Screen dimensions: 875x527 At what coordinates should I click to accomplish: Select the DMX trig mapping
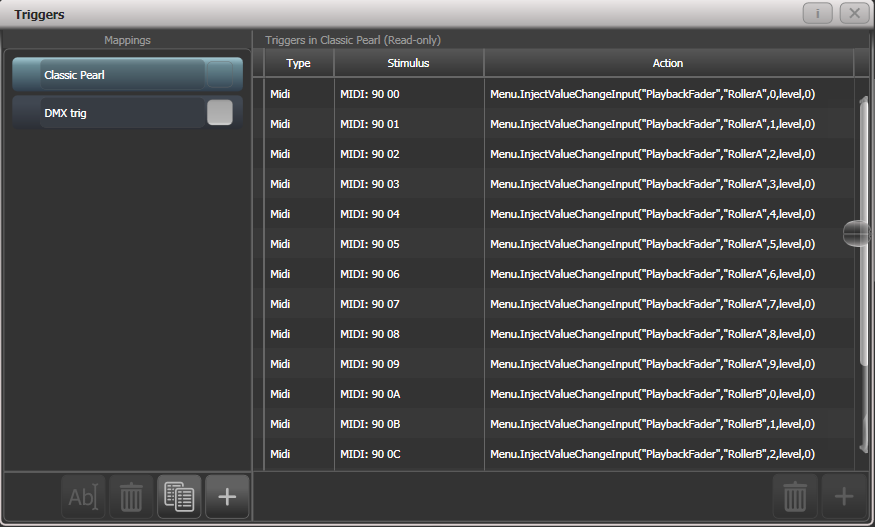tap(127, 112)
